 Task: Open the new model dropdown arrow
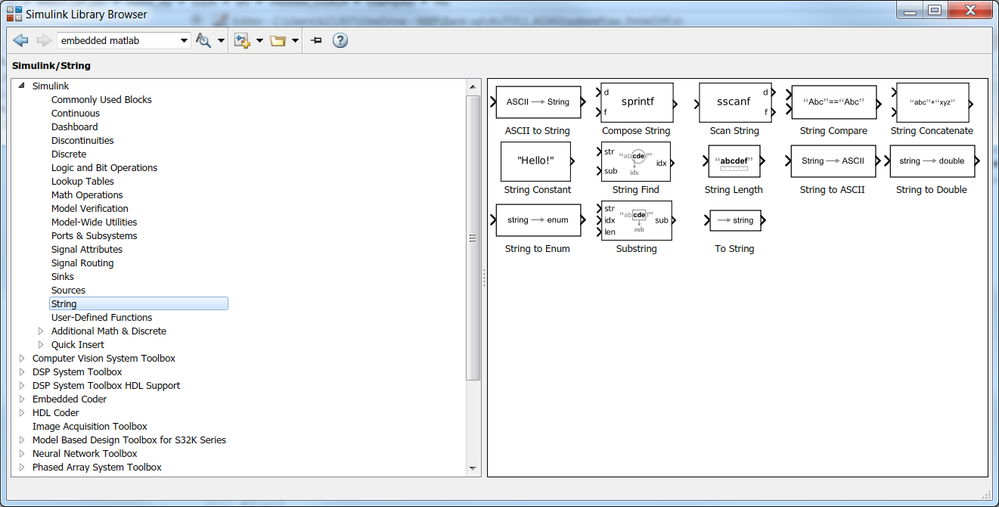259,41
